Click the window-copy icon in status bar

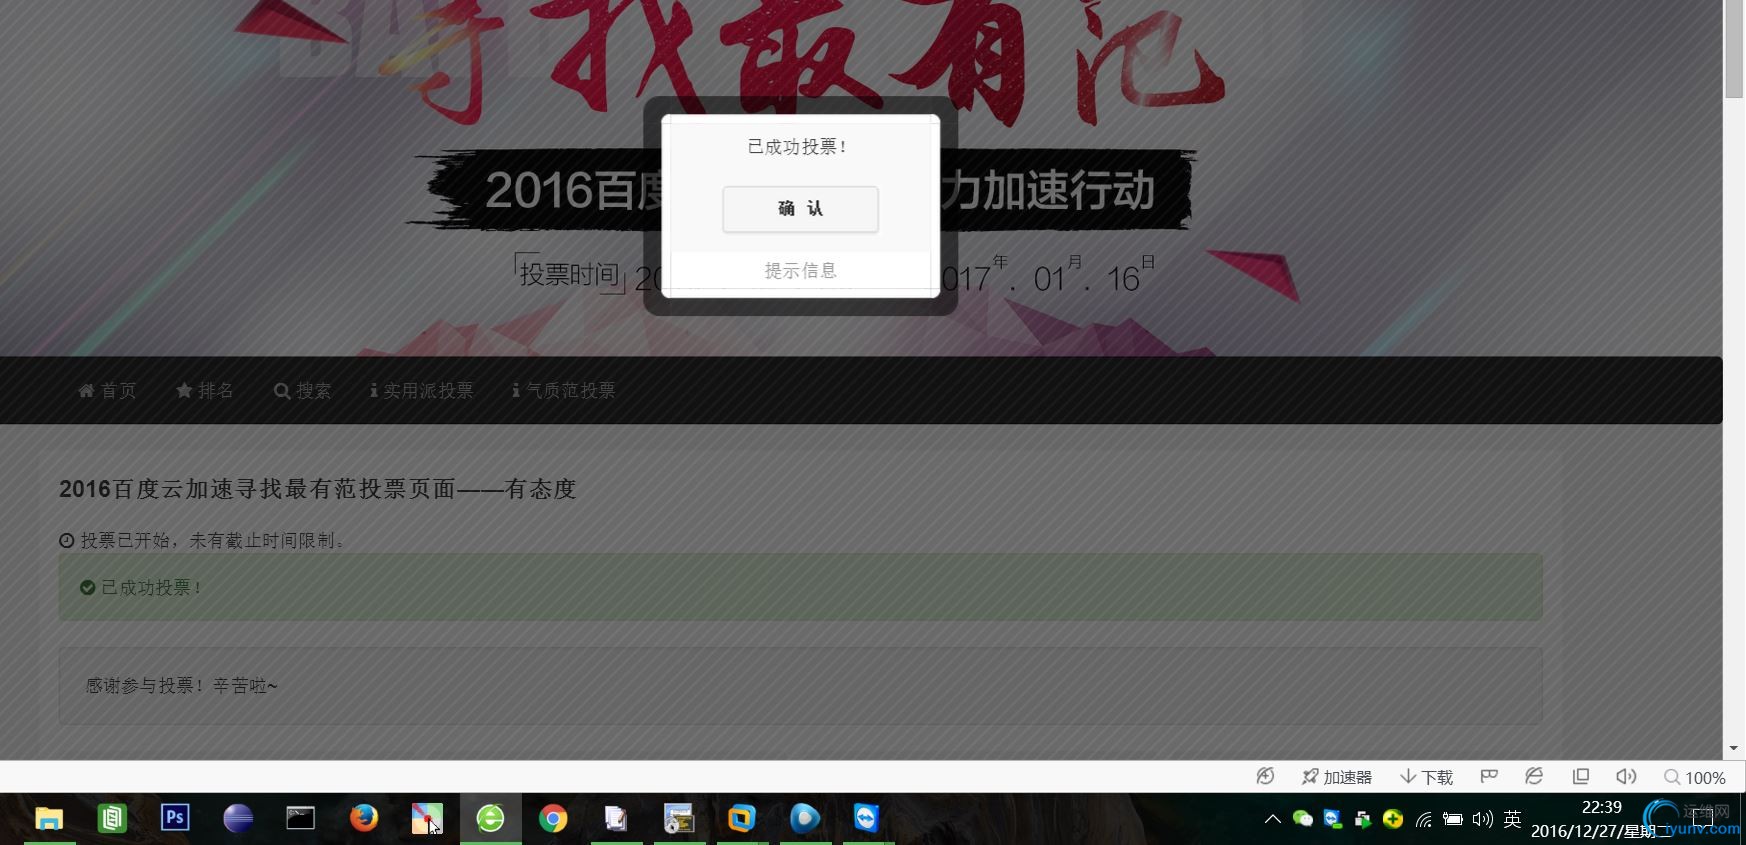tap(1581, 777)
